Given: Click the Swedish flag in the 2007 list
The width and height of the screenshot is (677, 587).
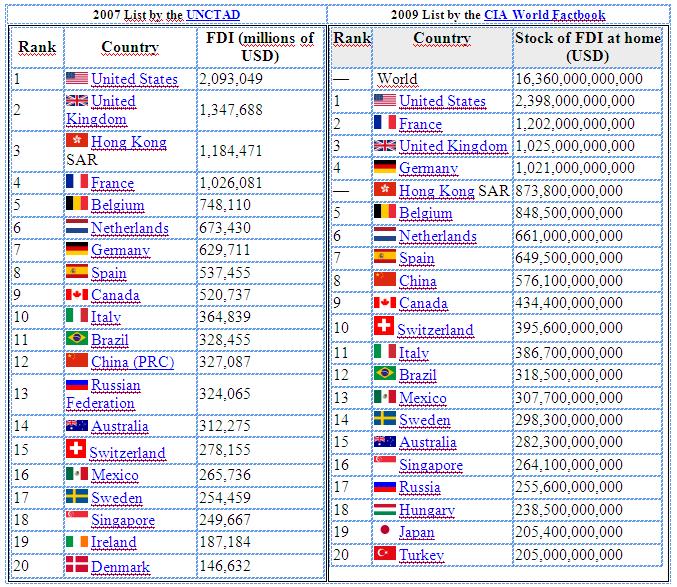Looking at the screenshot, I should click(x=77, y=496).
